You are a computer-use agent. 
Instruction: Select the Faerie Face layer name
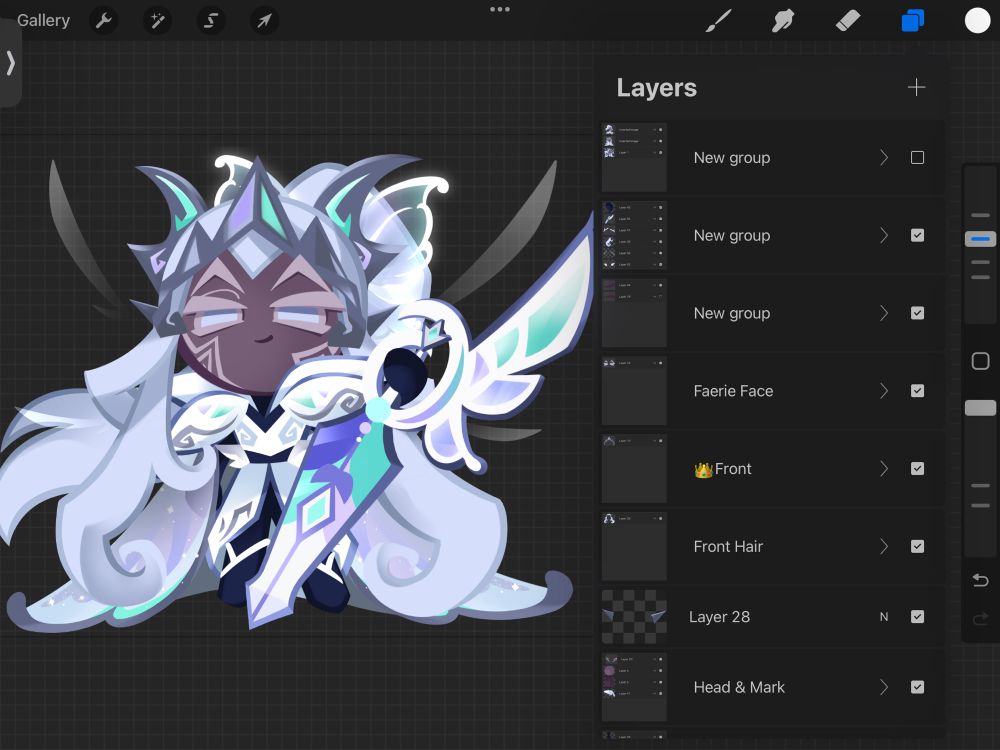[x=733, y=391]
